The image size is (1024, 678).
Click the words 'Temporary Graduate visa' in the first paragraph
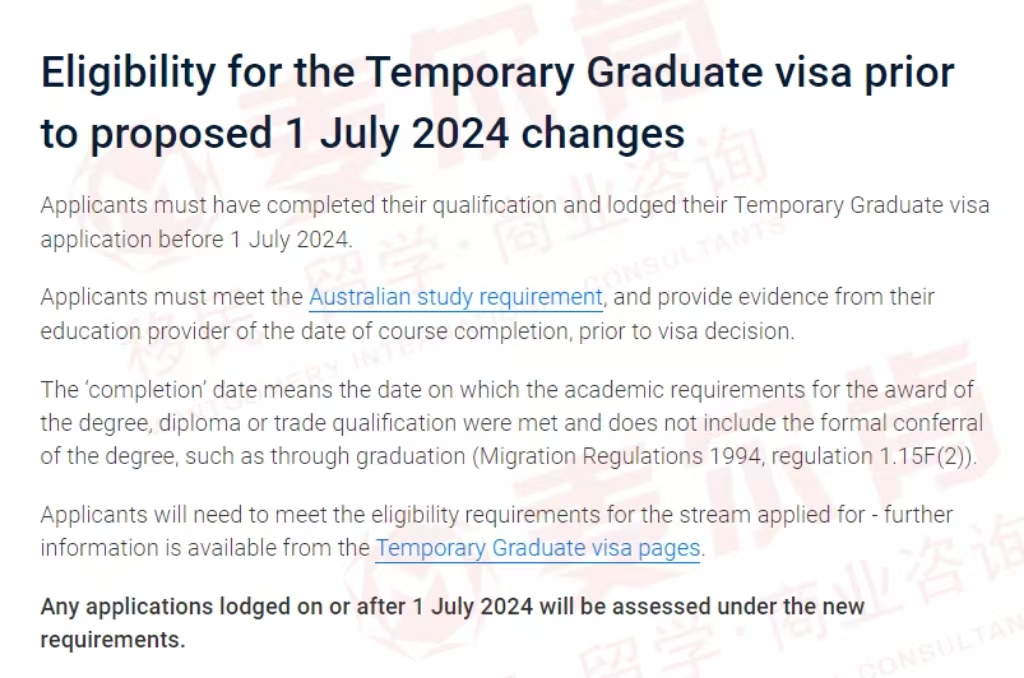coord(861,206)
